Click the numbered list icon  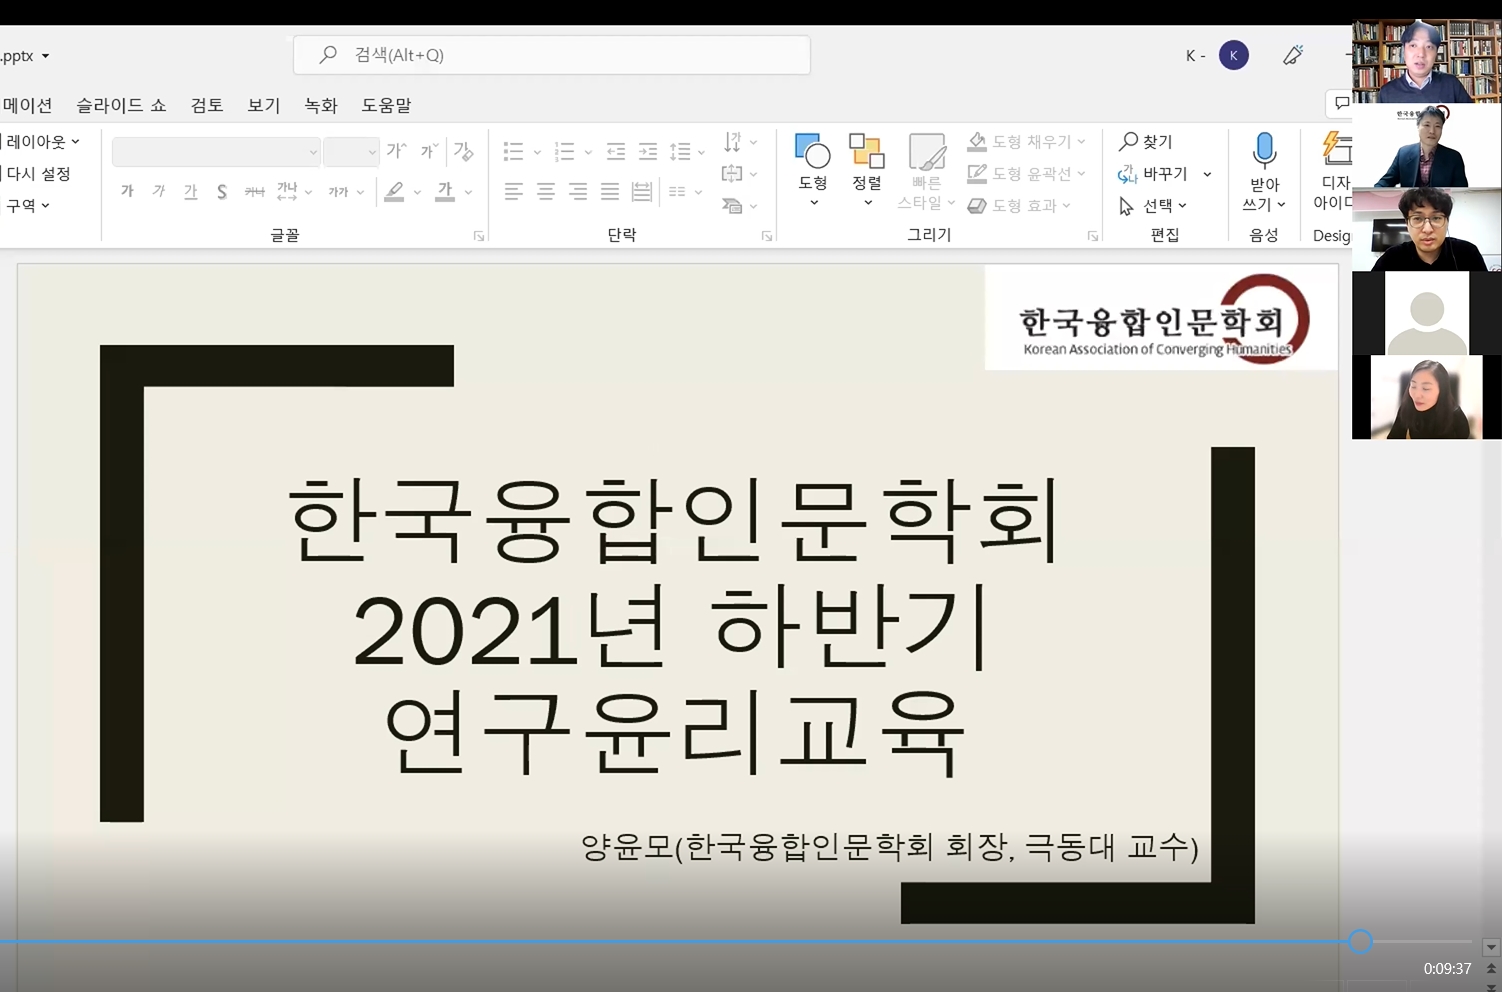tap(564, 152)
